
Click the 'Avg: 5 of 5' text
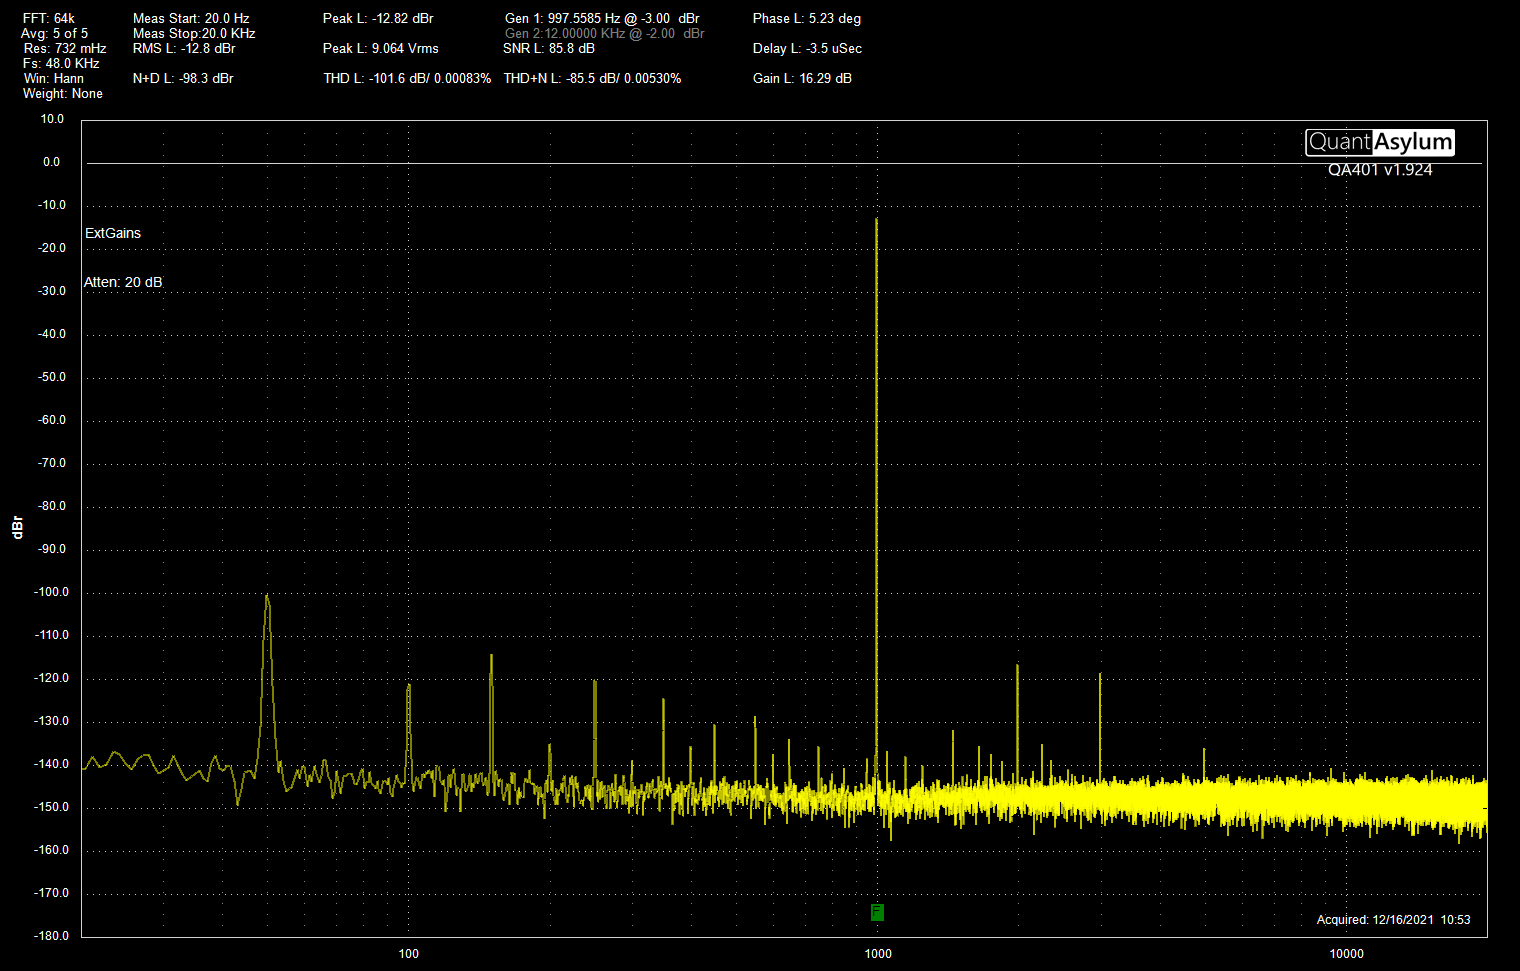[54, 33]
